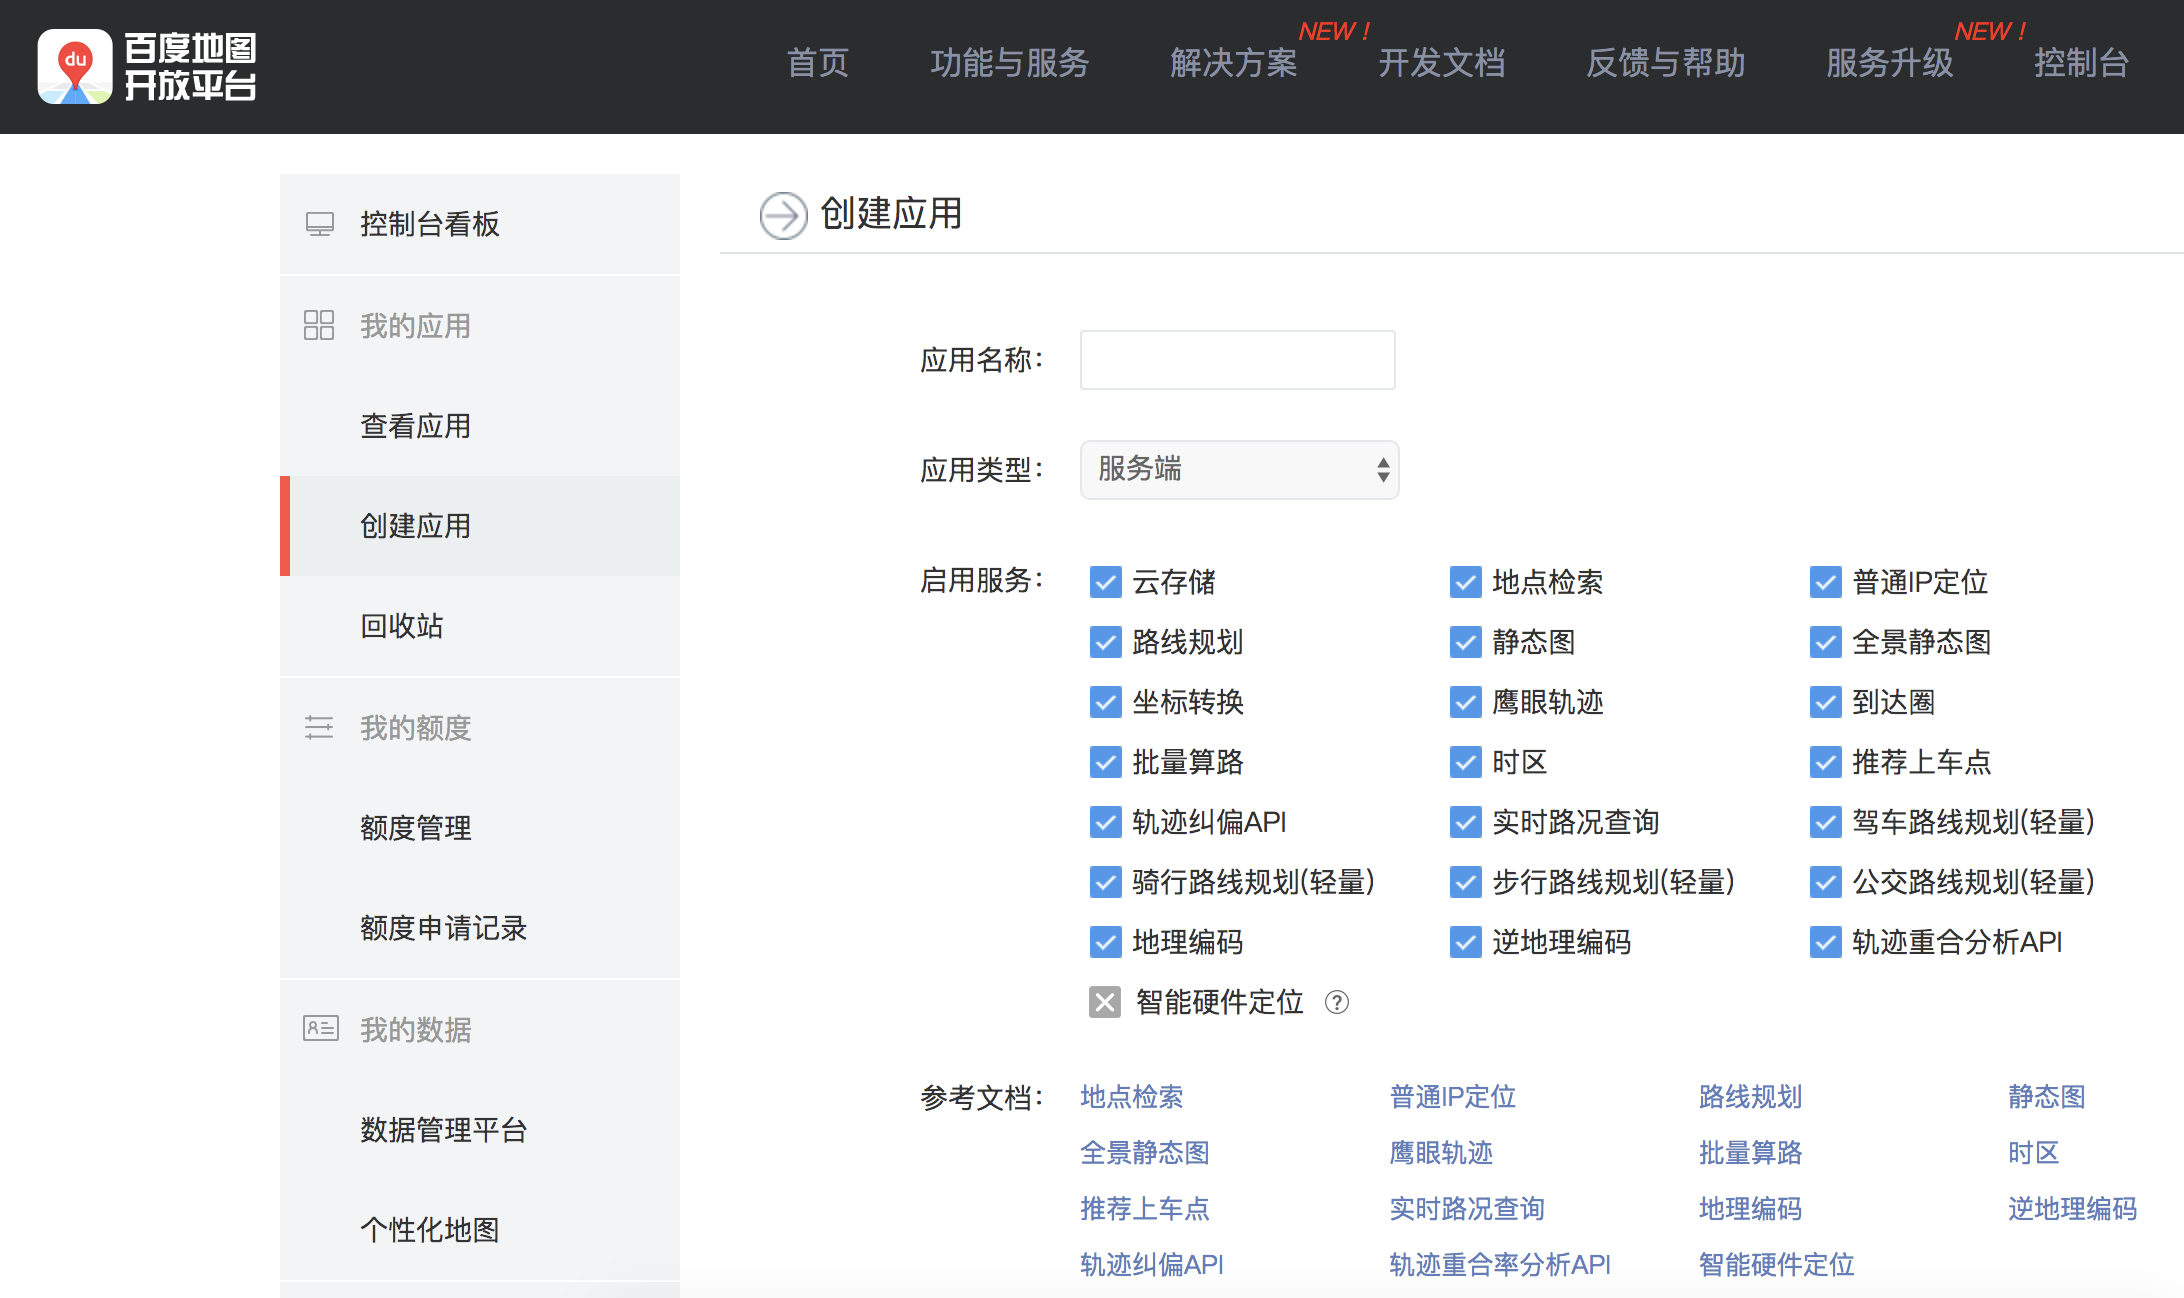Click the My Apps grid icon
Image resolution: width=2184 pixels, height=1298 pixels.
click(319, 325)
